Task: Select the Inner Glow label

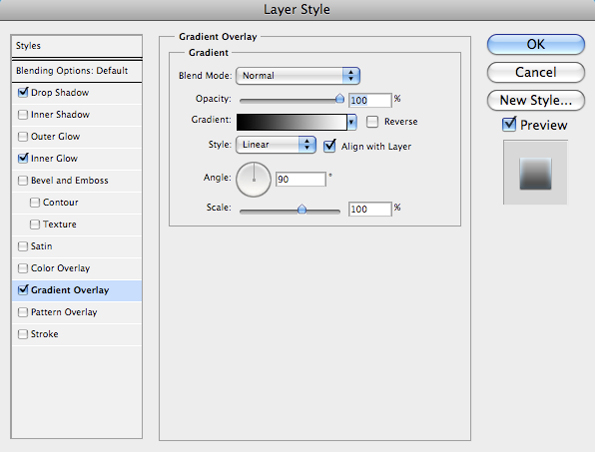Action: (x=54, y=159)
